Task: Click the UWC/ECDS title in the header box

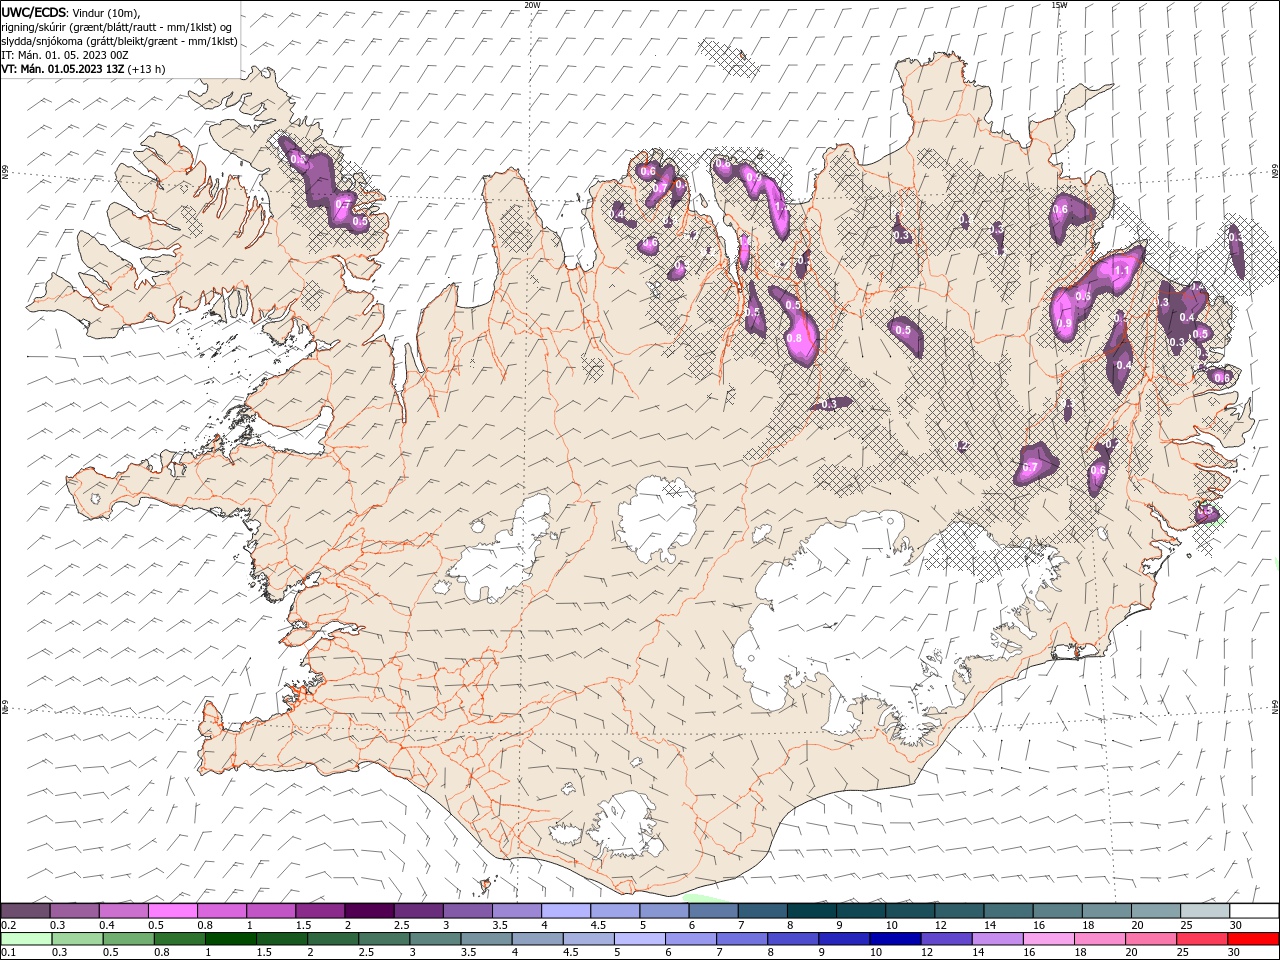Action: [x=35, y=12]
